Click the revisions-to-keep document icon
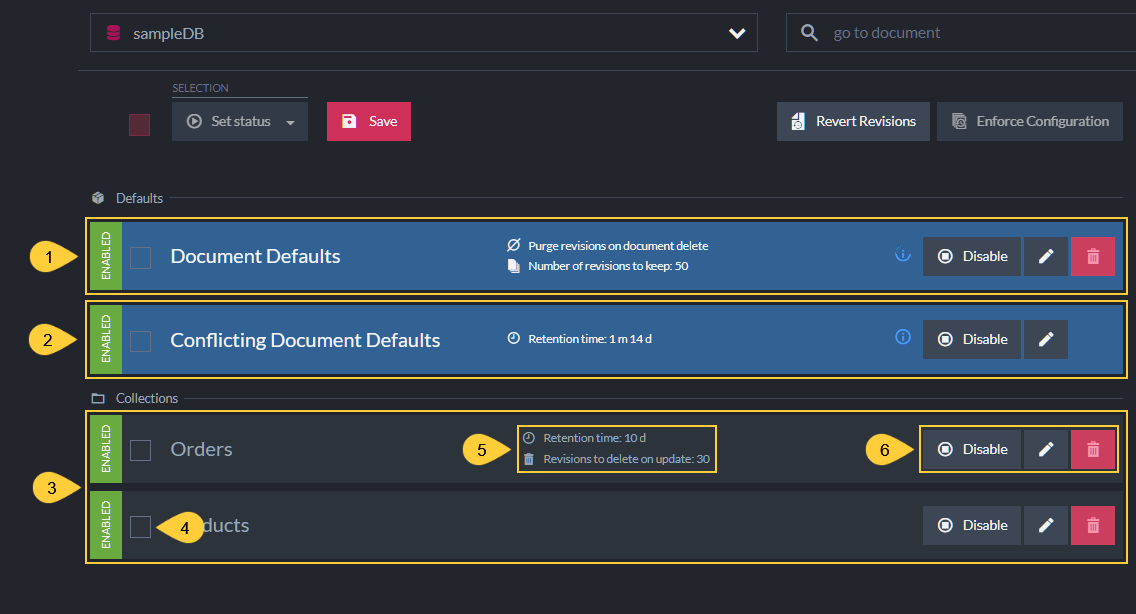 (514, 266)
